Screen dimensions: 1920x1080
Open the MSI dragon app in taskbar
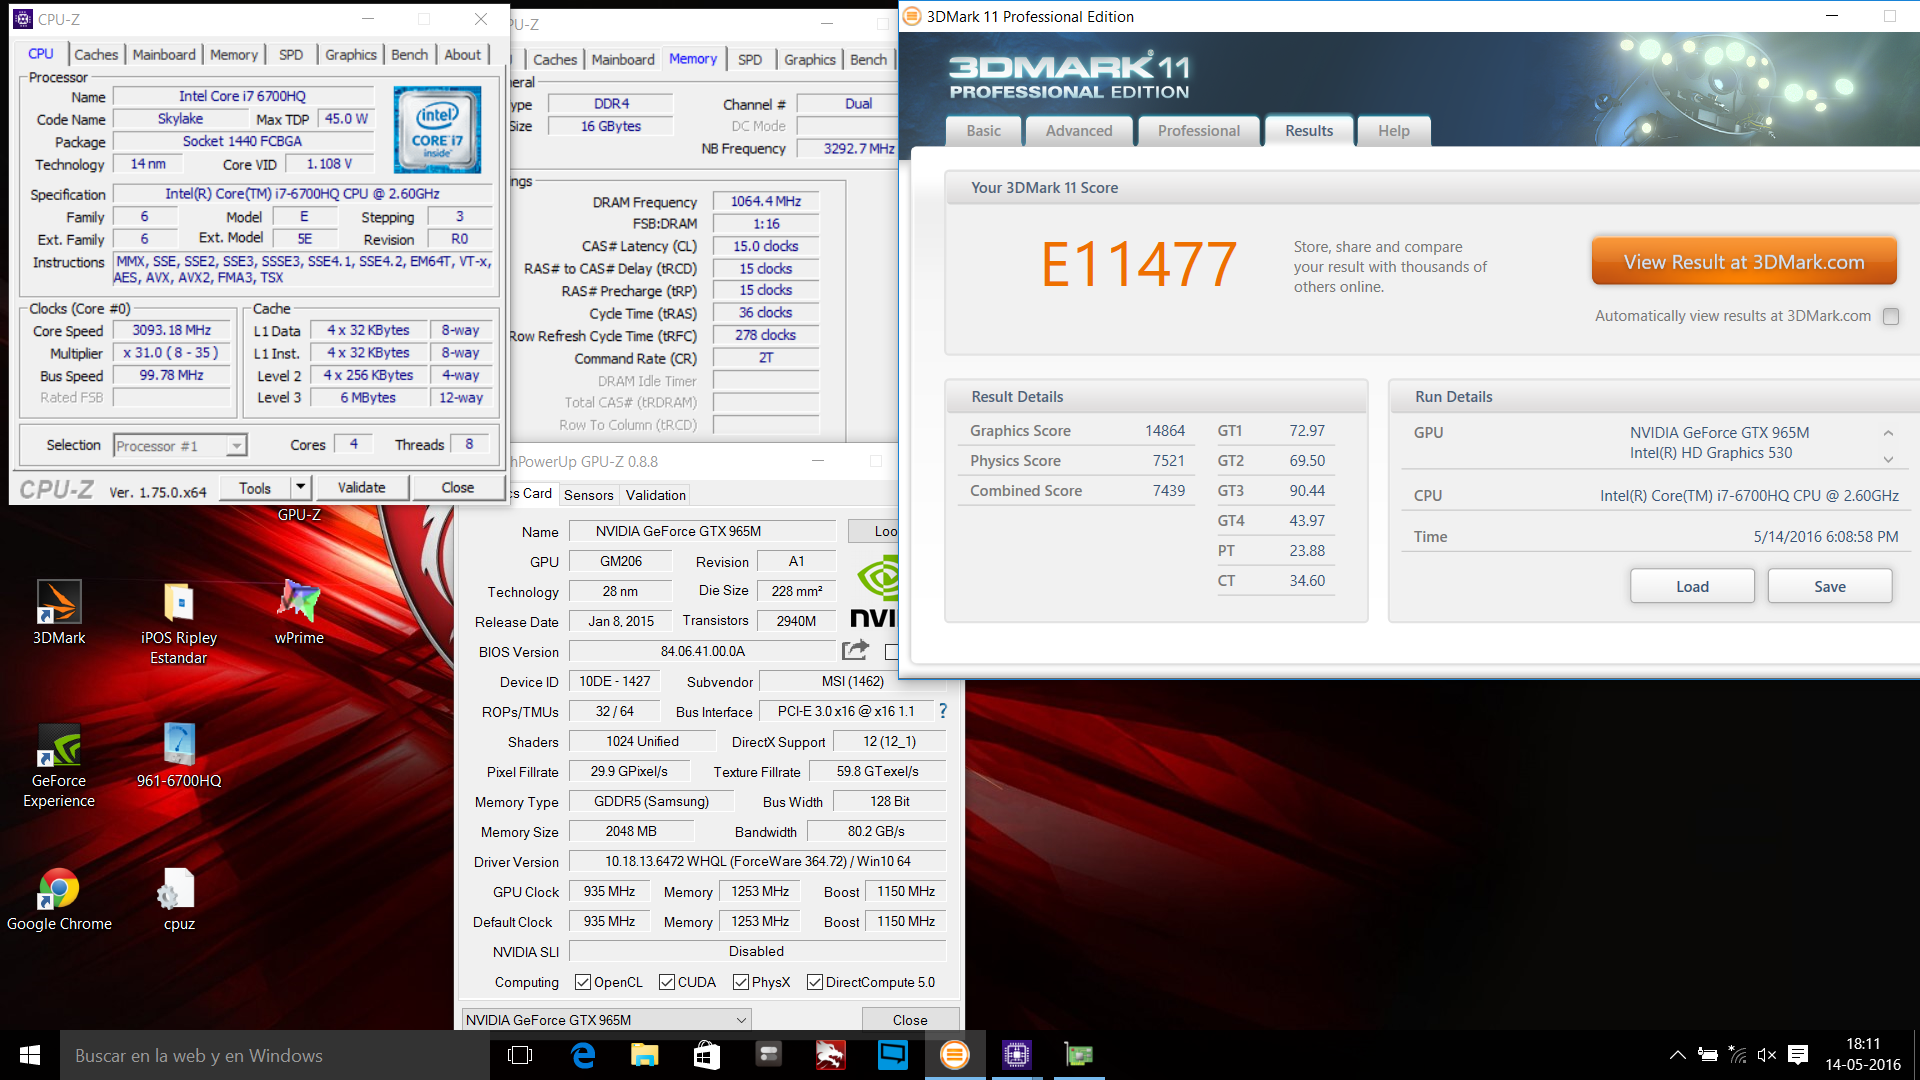tap(830, 1055)
